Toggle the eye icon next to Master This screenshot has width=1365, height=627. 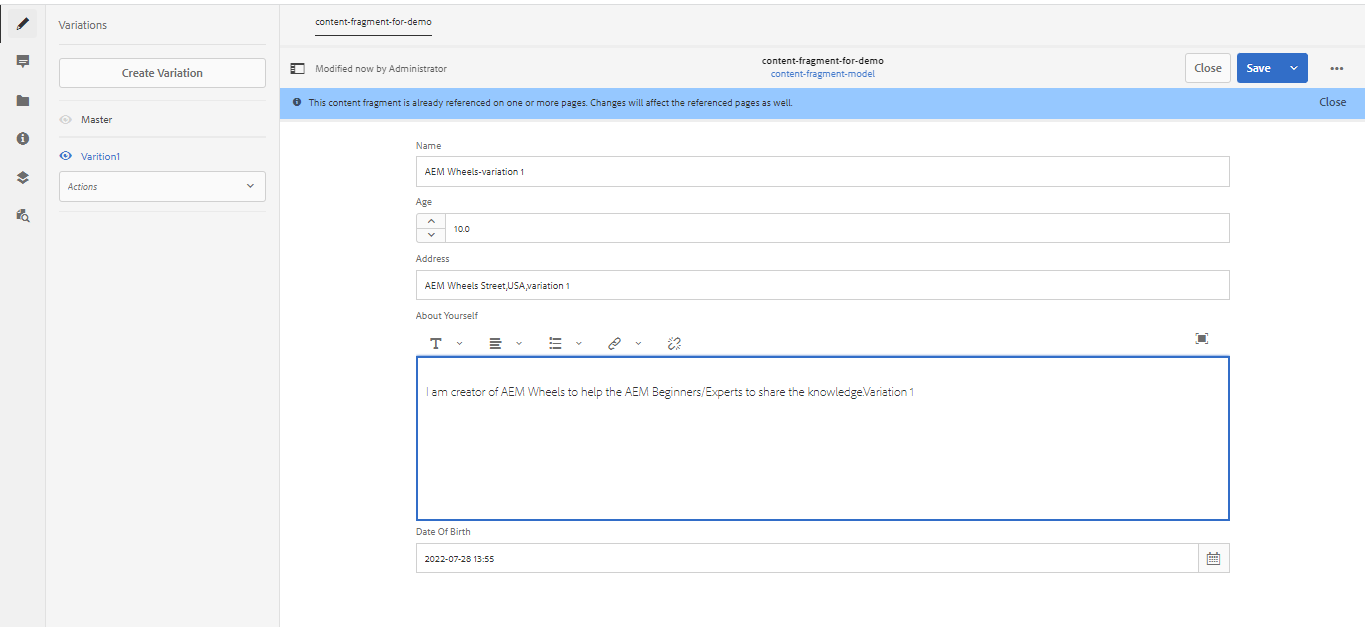[66, 119]
